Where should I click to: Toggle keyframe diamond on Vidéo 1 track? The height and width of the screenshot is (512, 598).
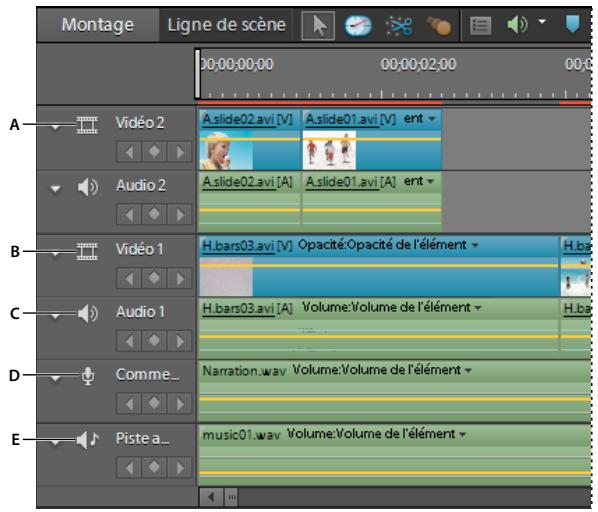154,278
